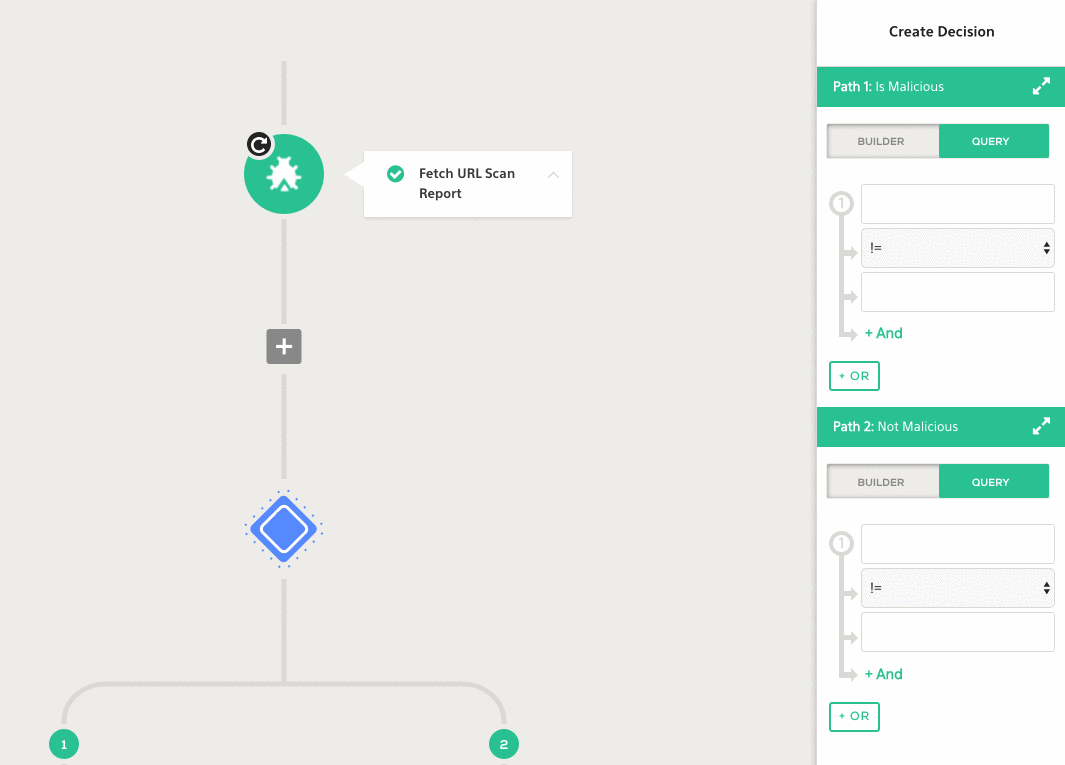Click the black refresh badge on action node
Image resolution: width=1065 pixels, height=765 pixels.
259,144
